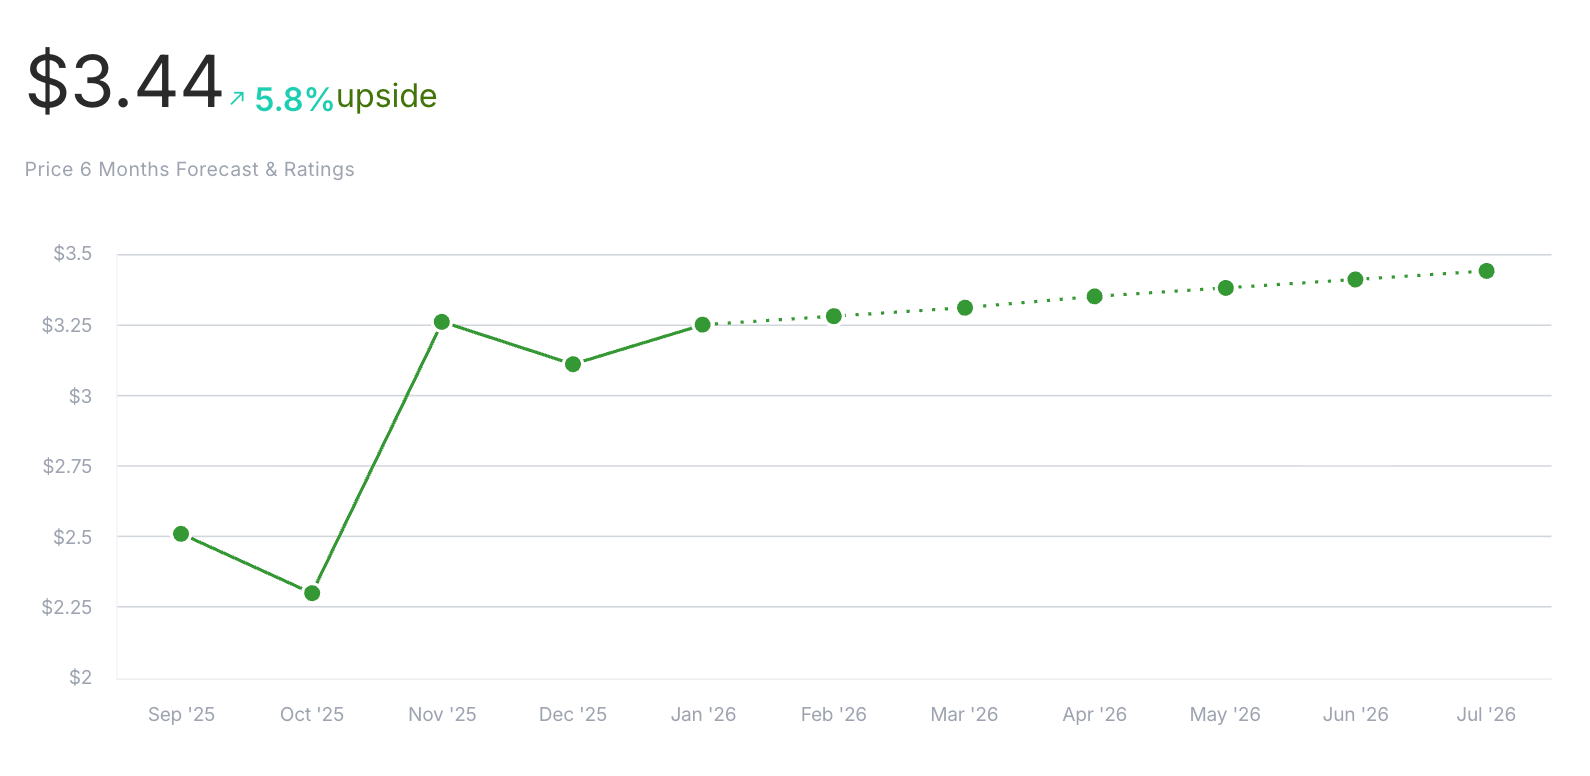This screenshot has height=776, width=1590.
Task: Select the Feb '26 forecast point
Action: point(834,316)
